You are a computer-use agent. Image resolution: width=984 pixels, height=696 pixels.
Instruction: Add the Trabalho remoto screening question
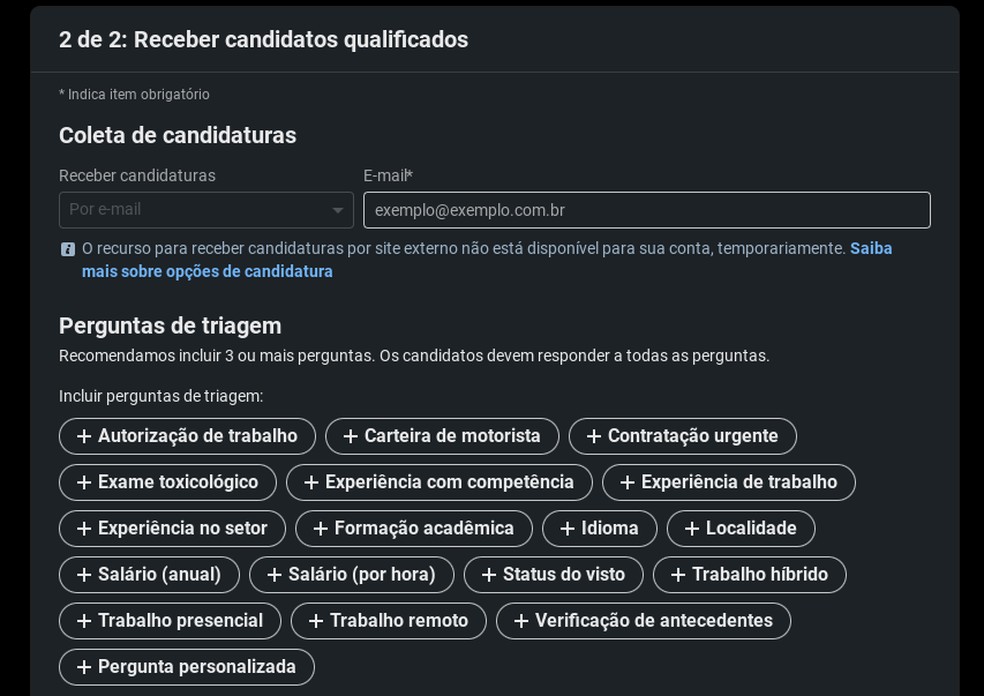click(x=388, y=620)
